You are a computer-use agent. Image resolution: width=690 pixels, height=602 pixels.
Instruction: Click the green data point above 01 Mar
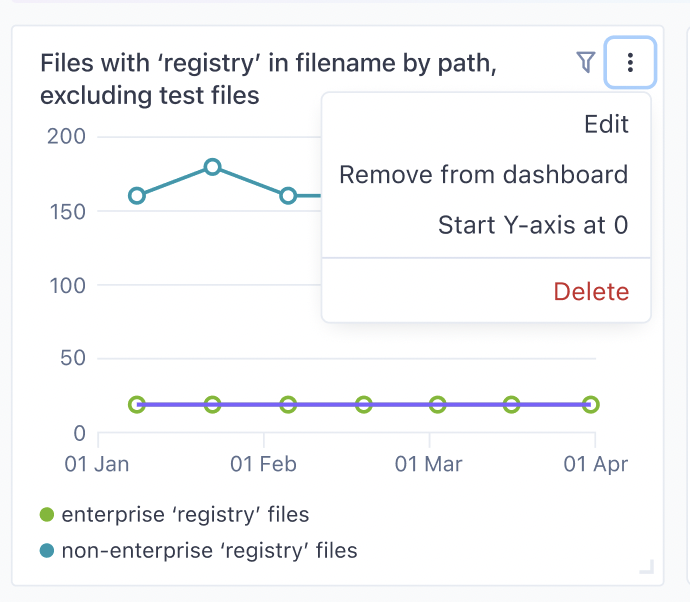coord(438,405)
